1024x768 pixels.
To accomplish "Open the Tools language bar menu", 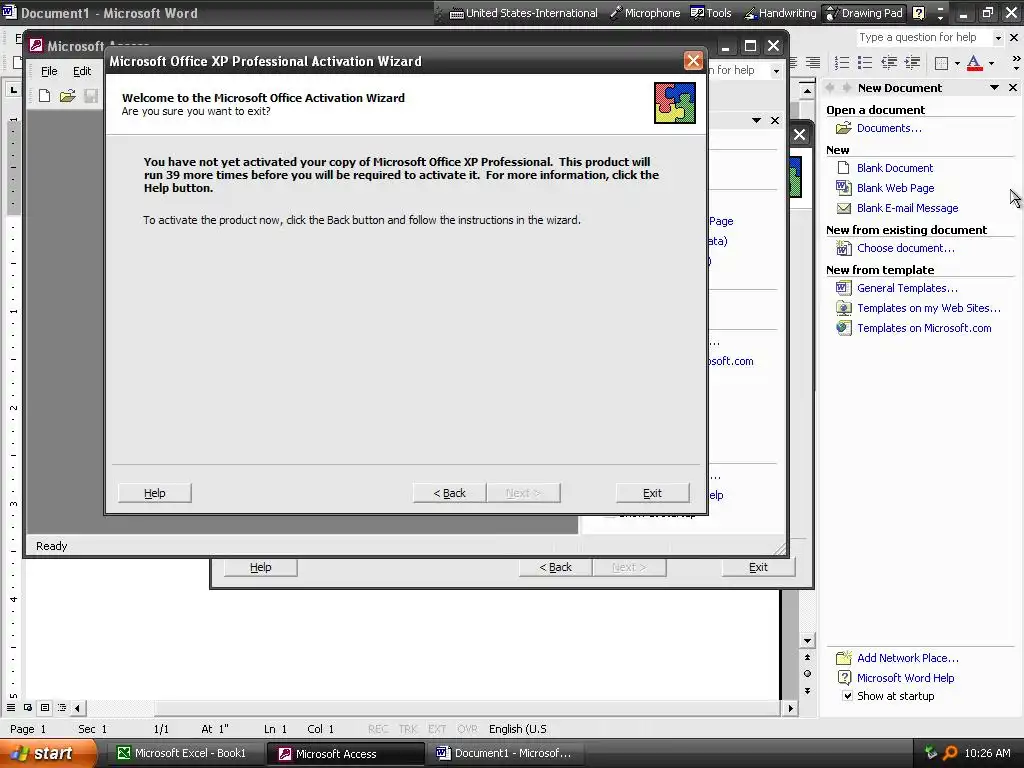I will click(x=711, y=13).
